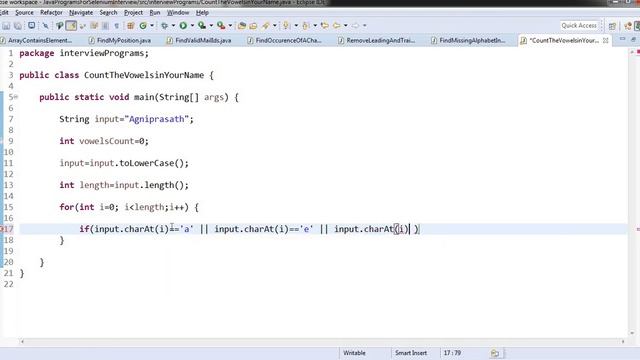Switch to FindValidMailIds.java tab
This screenshot has width=640, height=360.
[199, 40]
